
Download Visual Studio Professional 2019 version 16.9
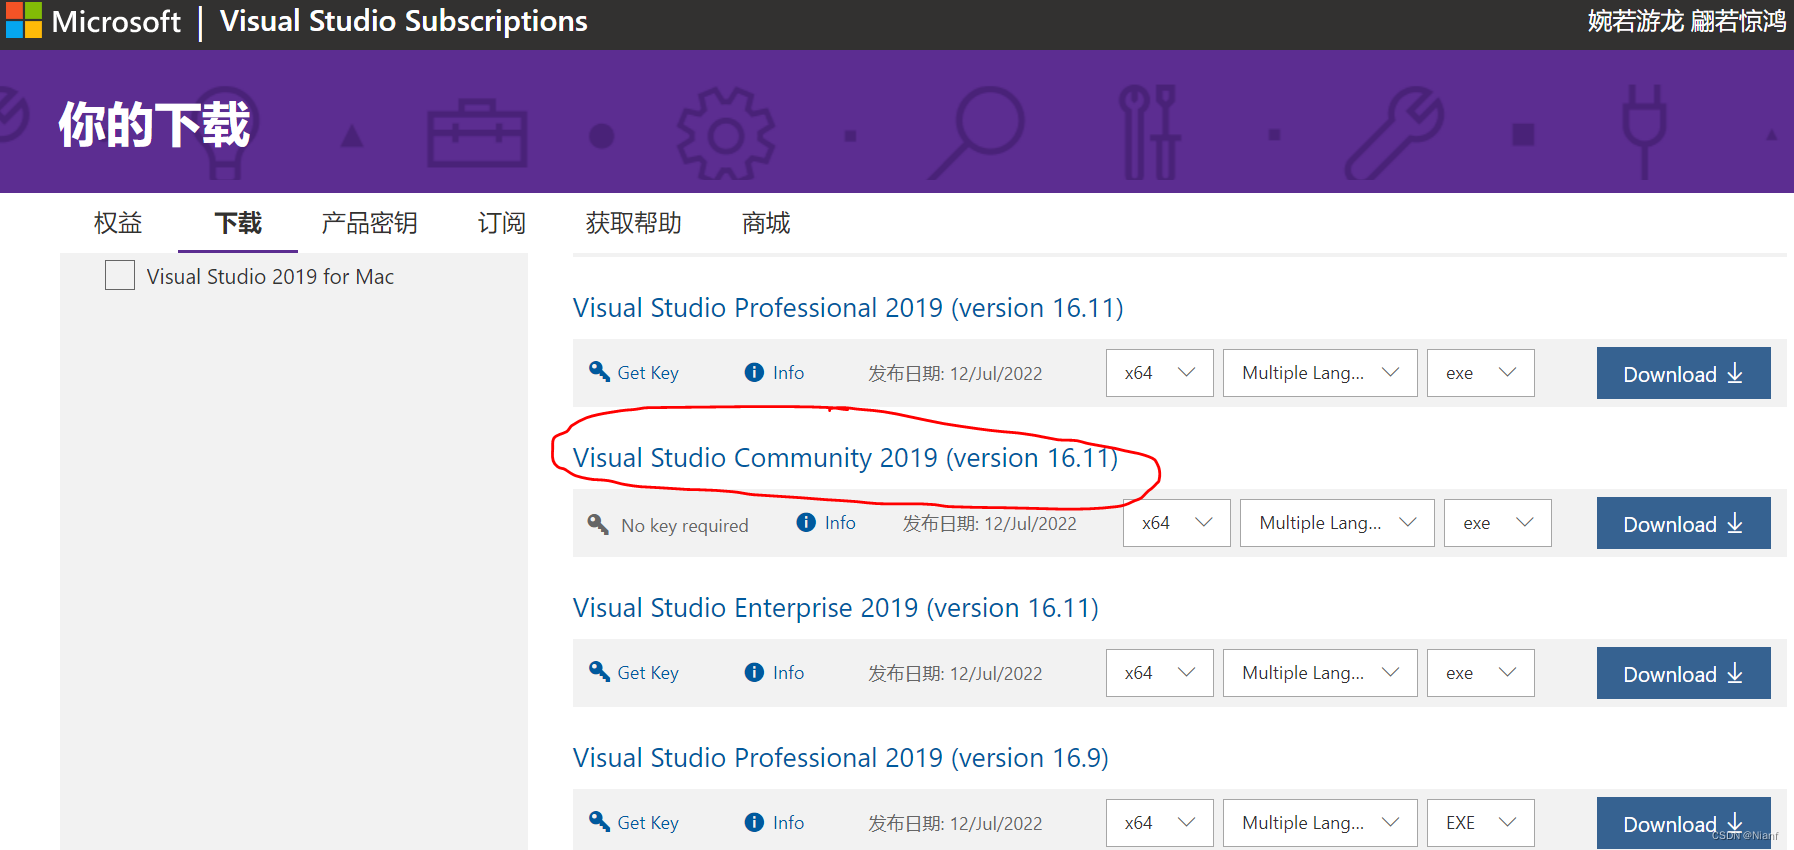(x=1684, y=823)
